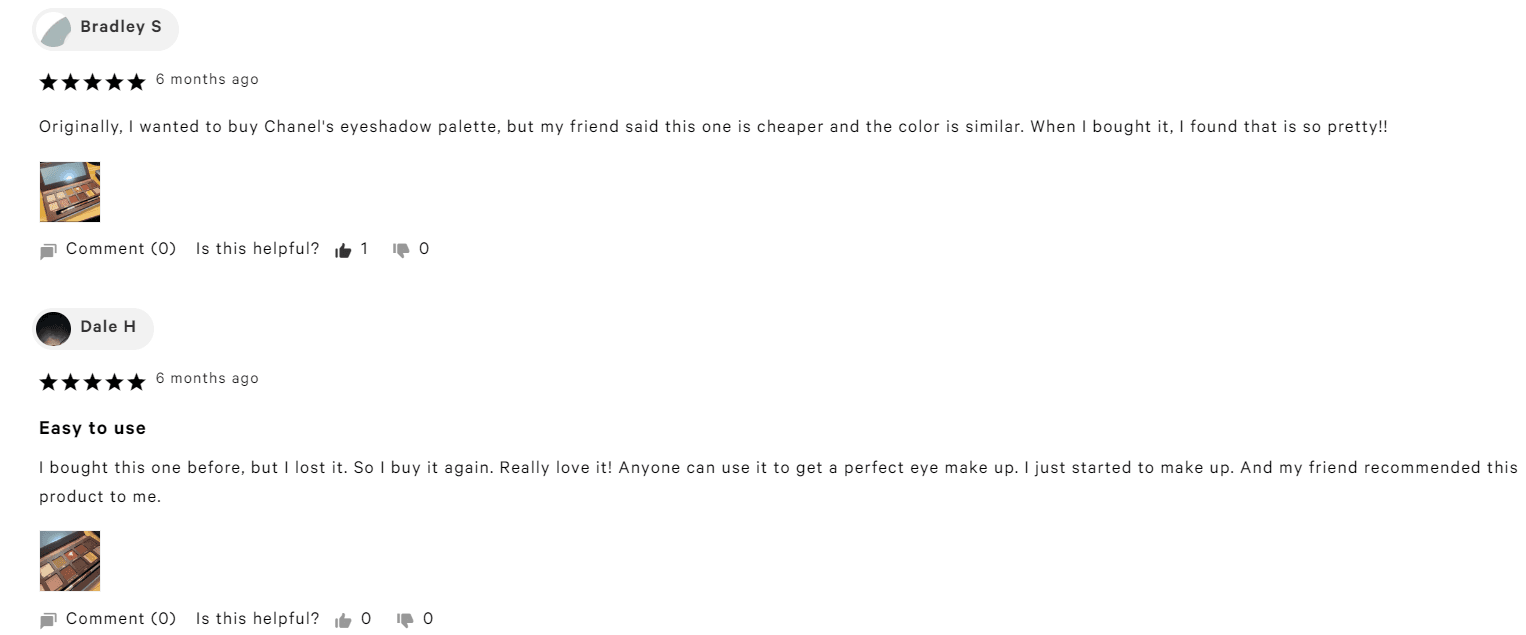
Task: Open Bradley S's eyeshadow palette photo
Action: tap(69, 191)
